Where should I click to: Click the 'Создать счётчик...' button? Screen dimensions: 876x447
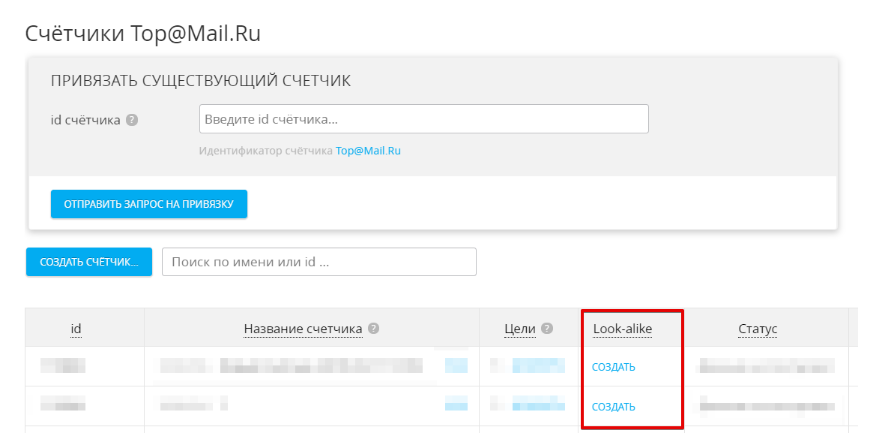point(89,261)
